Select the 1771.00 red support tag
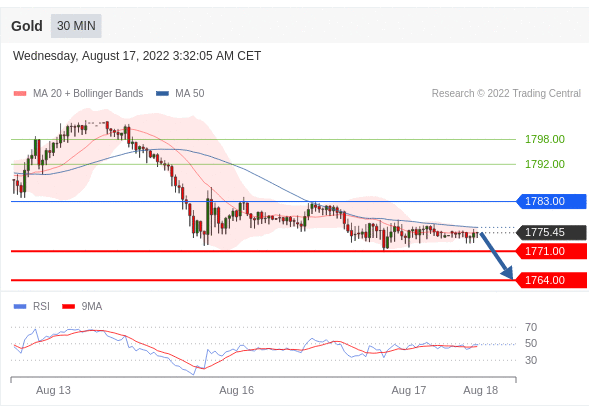This screenshot has height=409, width=589. (551, 251)
